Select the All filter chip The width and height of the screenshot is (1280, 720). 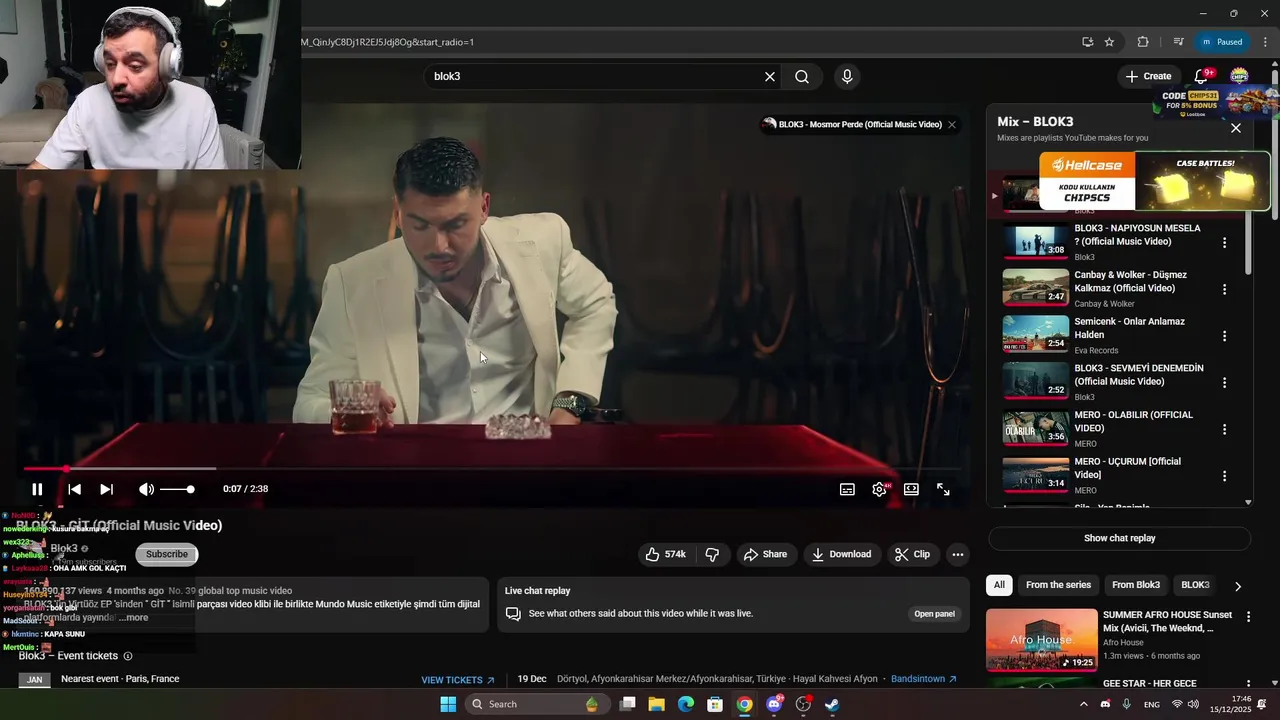[x=999, y=585]
